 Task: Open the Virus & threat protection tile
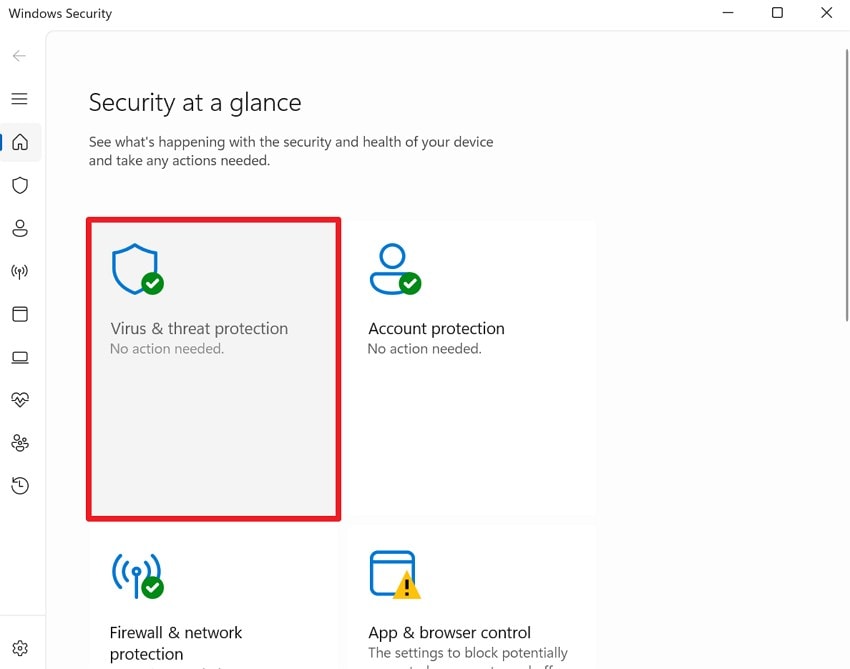(x=213, y=369)
